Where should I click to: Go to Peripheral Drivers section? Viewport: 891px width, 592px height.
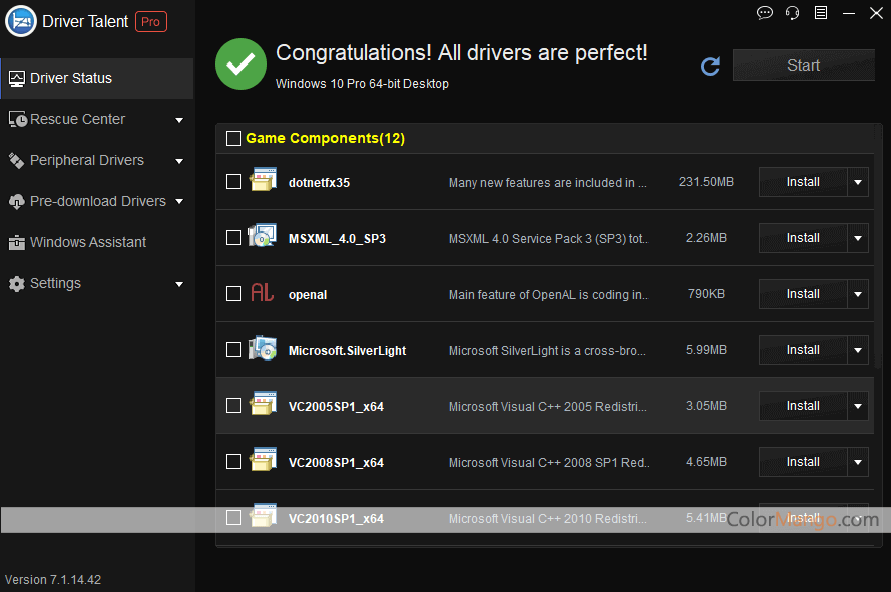pos(86,160)
